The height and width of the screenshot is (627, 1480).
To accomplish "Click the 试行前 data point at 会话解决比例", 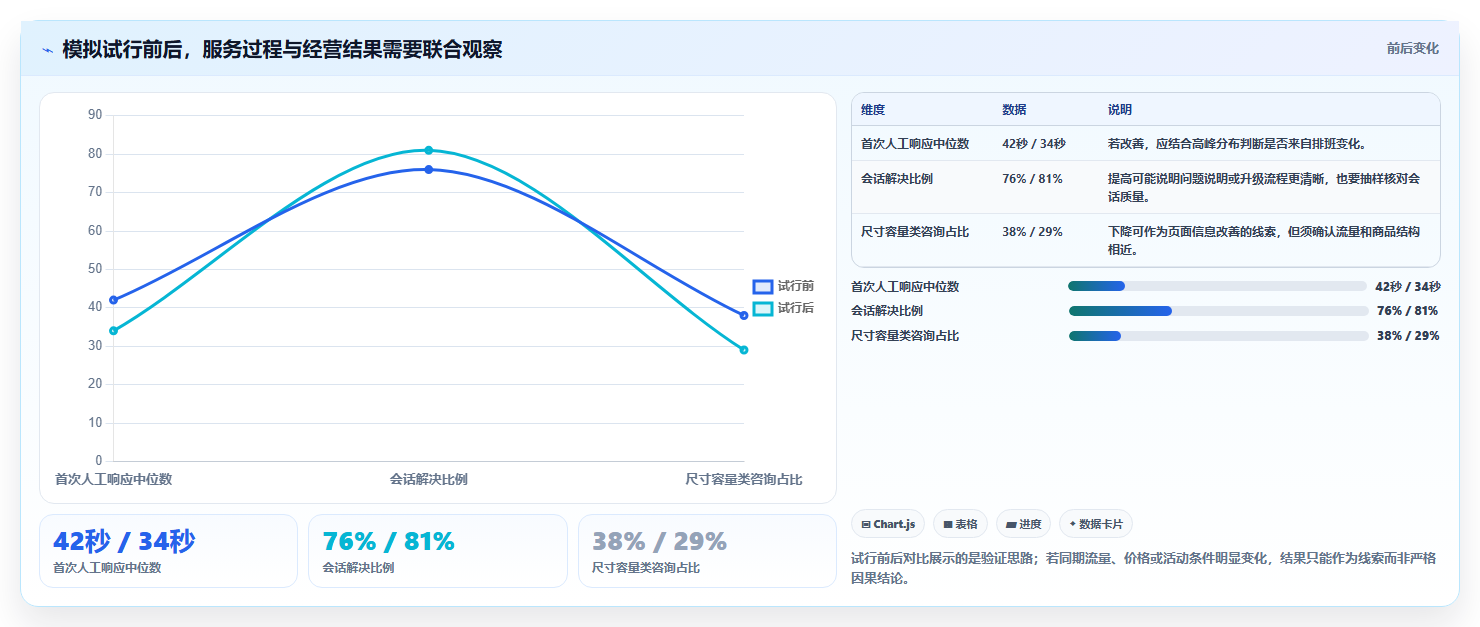I will click(429, 170).
